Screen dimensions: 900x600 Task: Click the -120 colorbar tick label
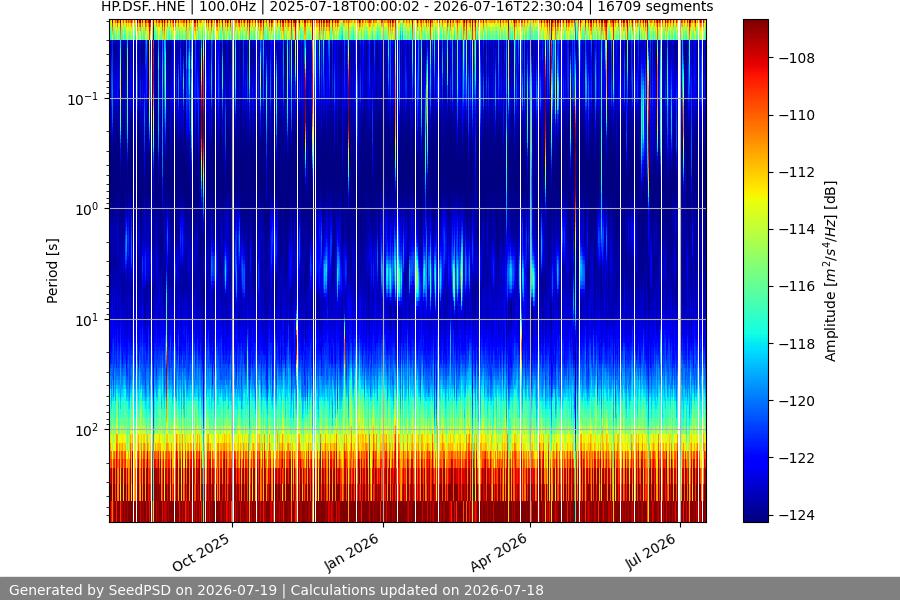[797, 401]
